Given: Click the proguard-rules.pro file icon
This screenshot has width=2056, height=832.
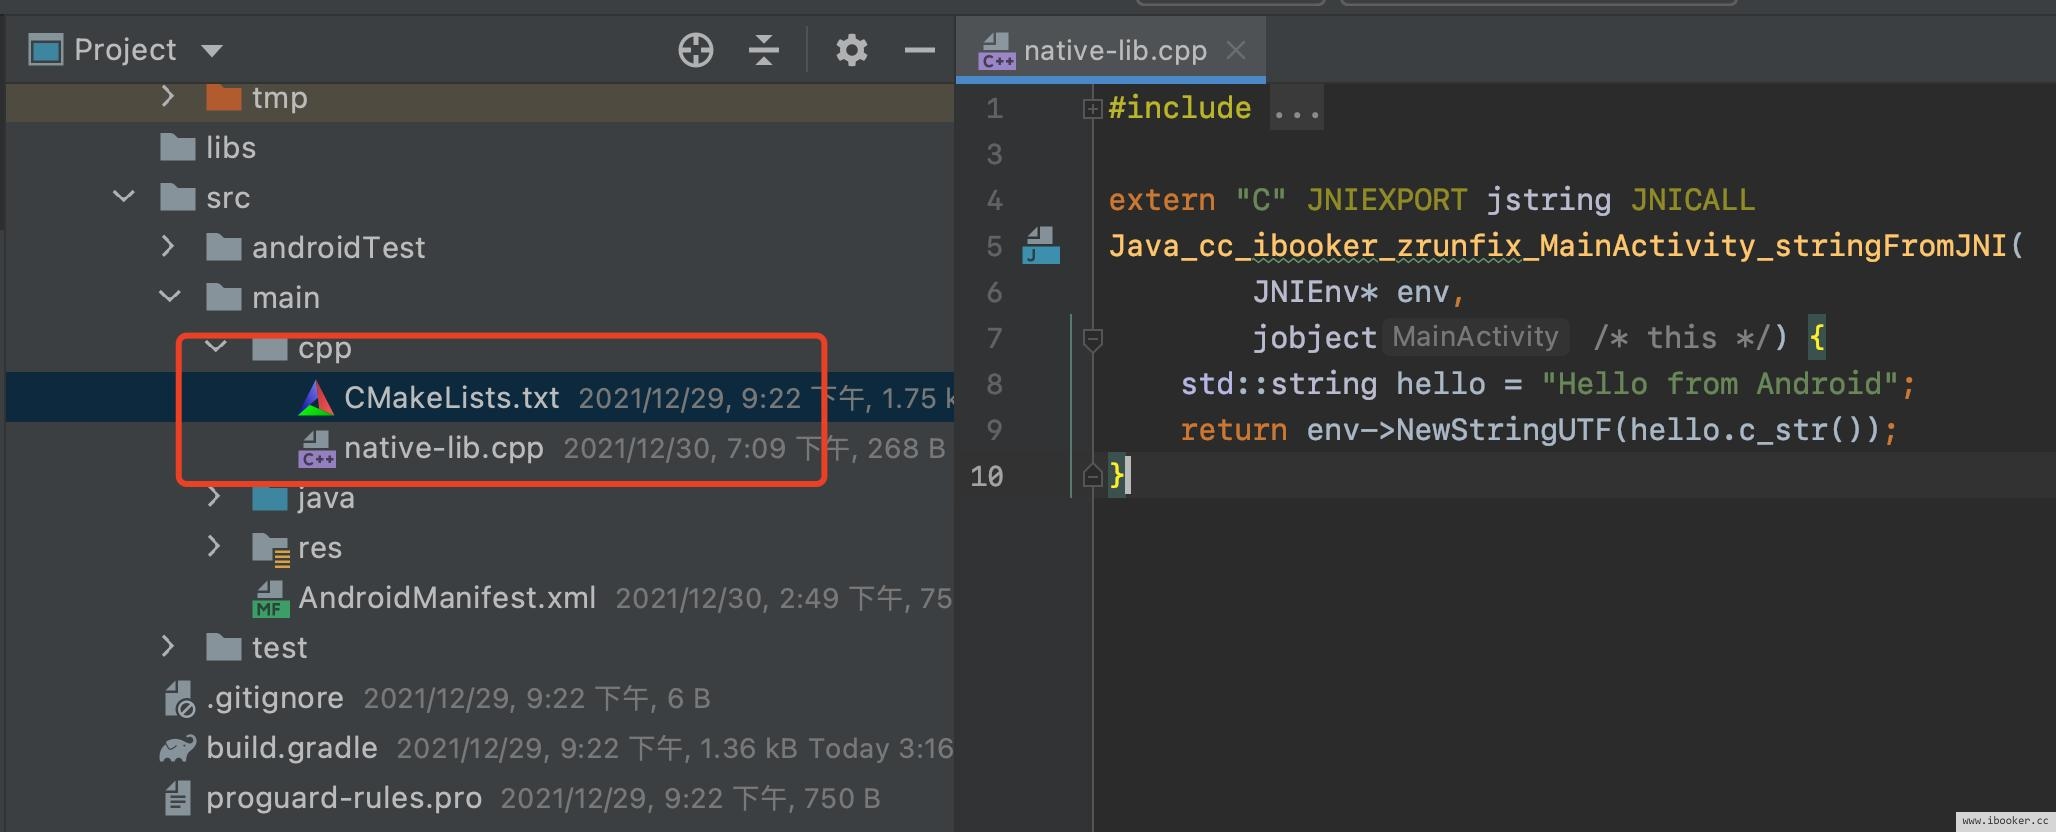Looking at the screenshot, I should tap(177, 798).
